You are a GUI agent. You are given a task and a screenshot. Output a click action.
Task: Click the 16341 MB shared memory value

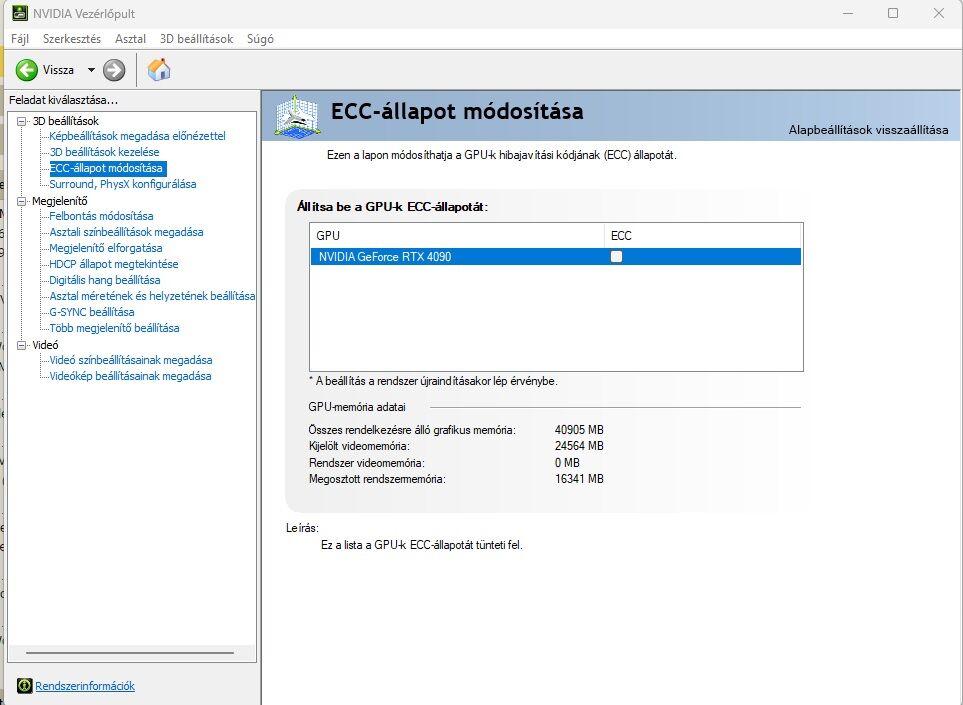[579, 478]
